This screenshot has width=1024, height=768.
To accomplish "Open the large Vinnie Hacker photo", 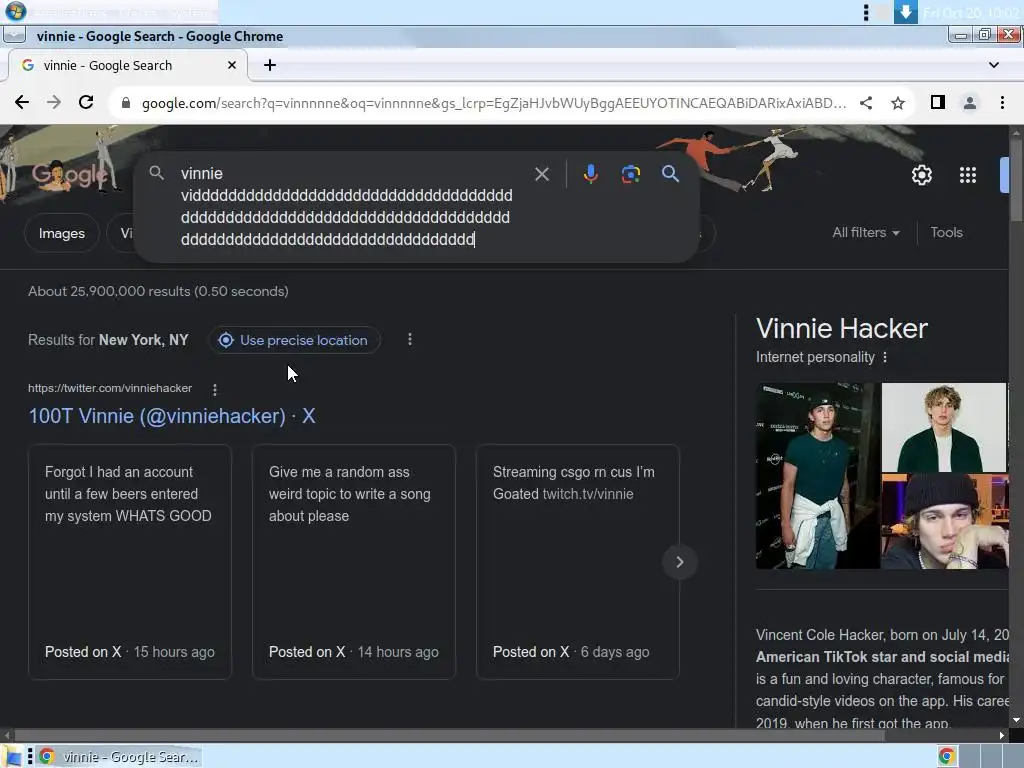I will [x=818, y=475].
